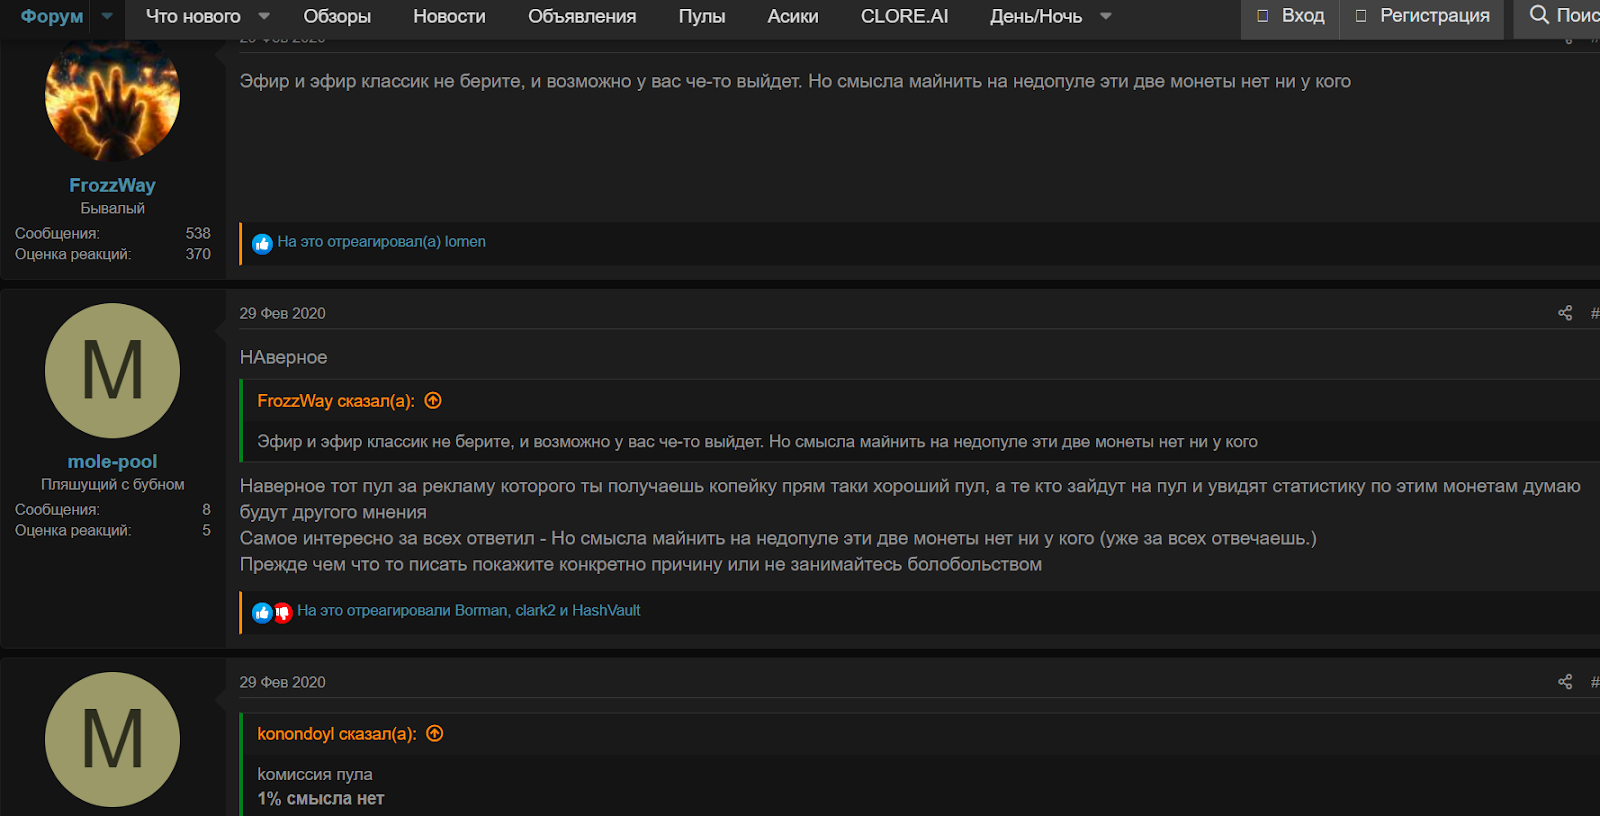Go to the Обзоры section
The height and width of the screenshot is (816, 1600).
337,16
